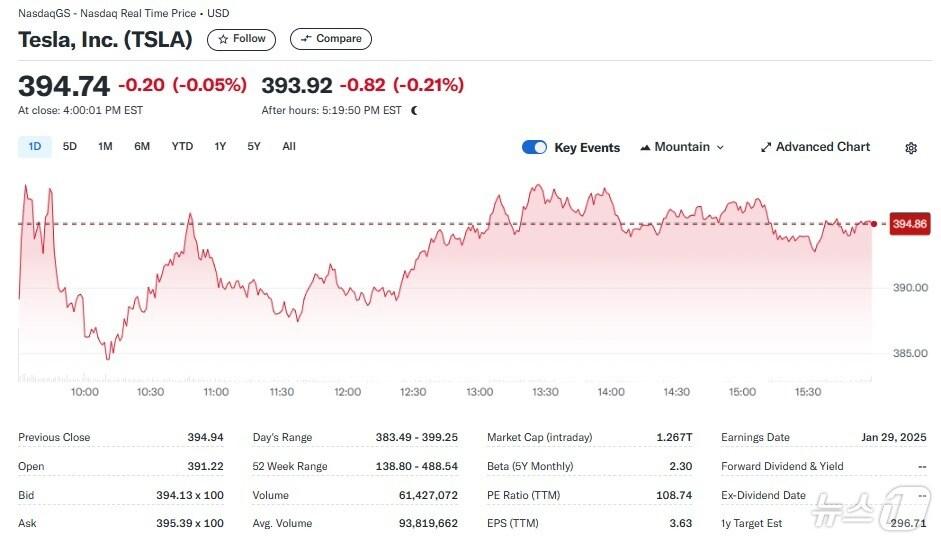
Task: Choose the 1M time range
Action: coord(105,147)
